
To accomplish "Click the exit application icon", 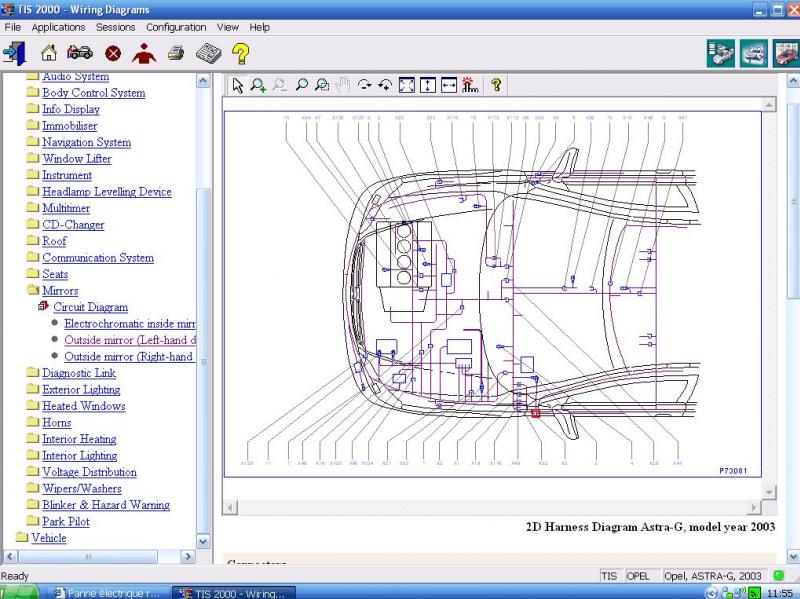I will click(14, 53).
